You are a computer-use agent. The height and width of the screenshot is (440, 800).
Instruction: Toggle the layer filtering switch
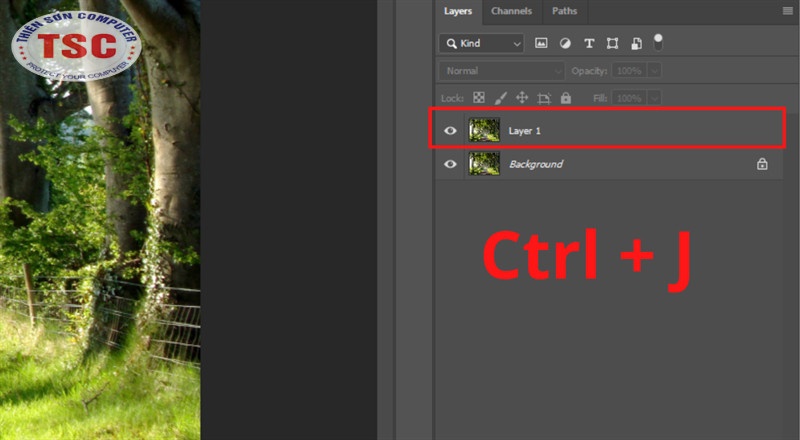(658, 41)
